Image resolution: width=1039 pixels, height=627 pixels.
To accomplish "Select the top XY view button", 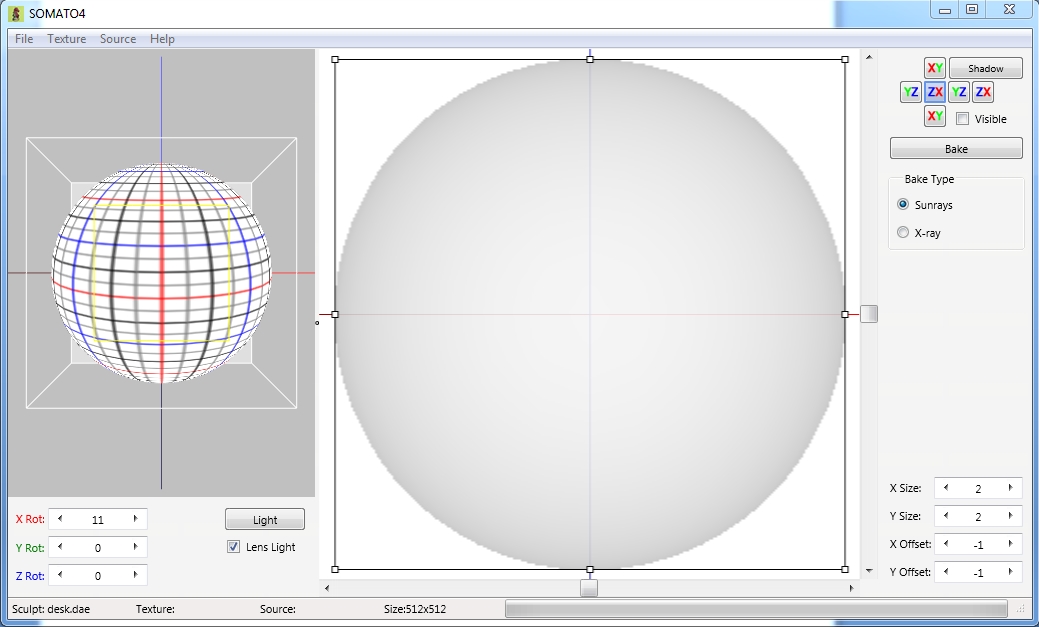I will (935, 68).
